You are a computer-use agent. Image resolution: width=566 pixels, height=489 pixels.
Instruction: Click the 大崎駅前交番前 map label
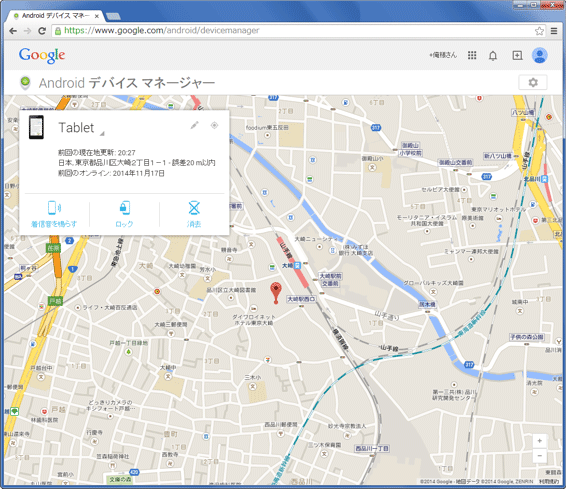330,280
